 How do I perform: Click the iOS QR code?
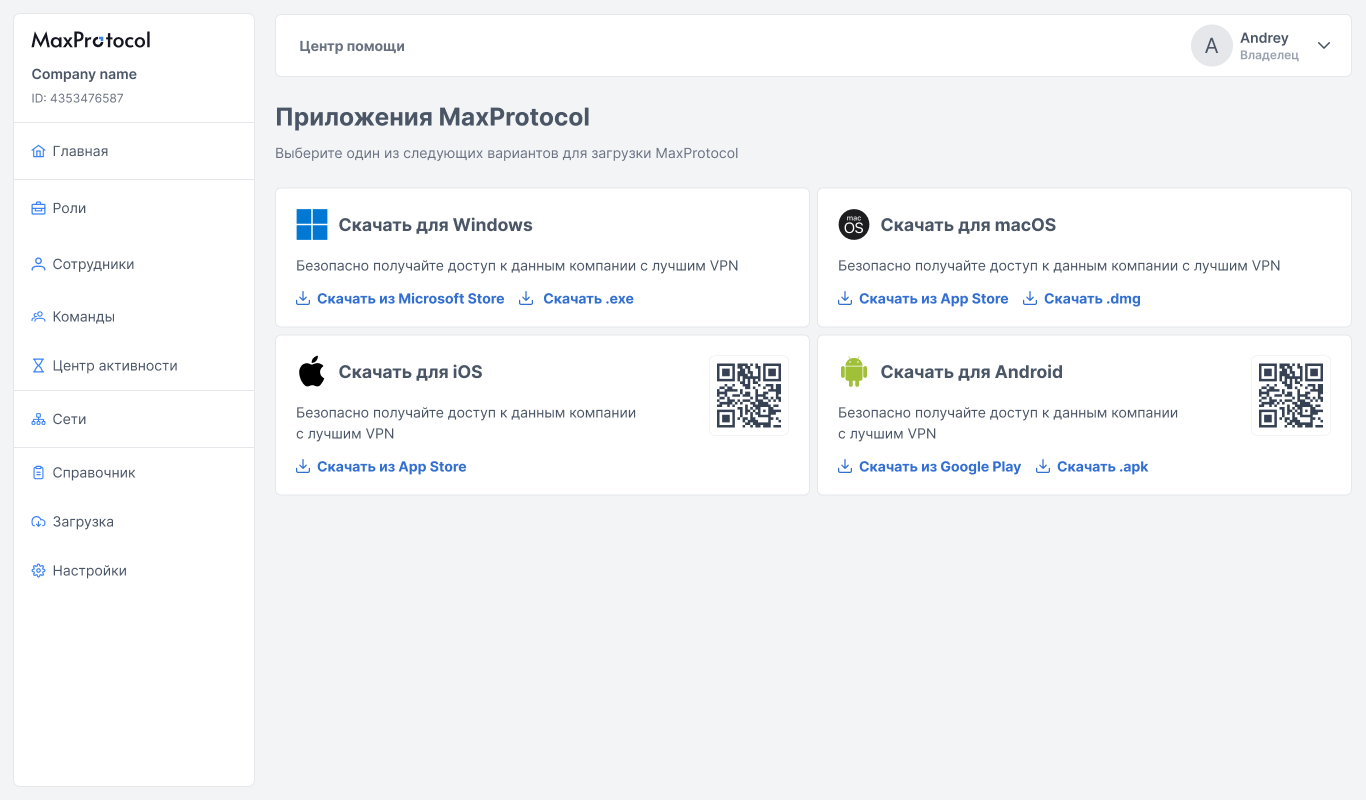749,395
